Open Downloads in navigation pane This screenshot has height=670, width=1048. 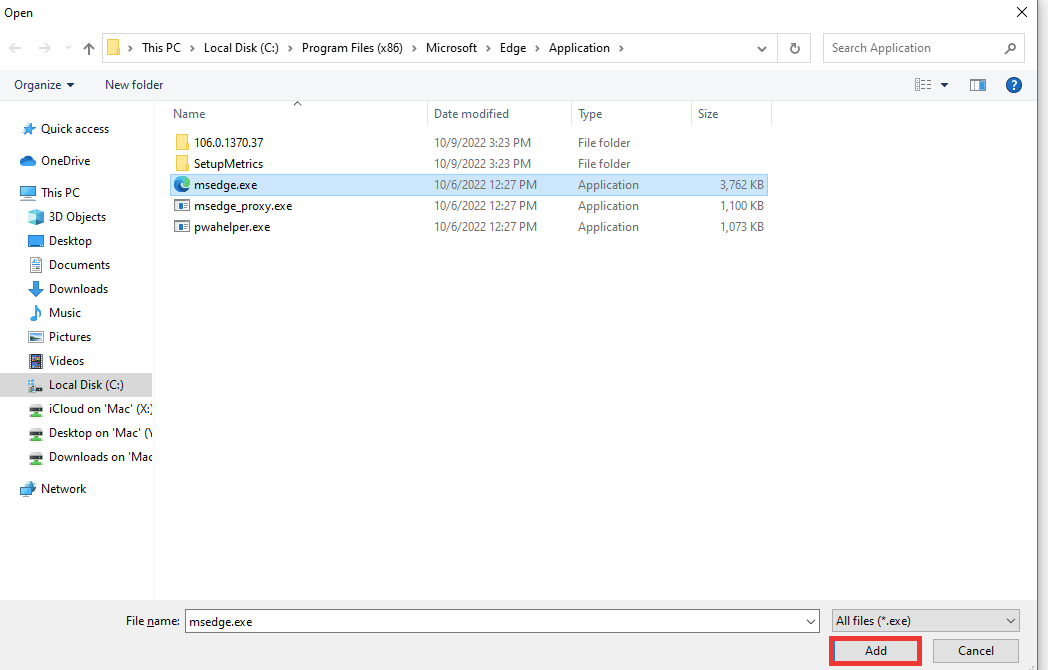78,289
